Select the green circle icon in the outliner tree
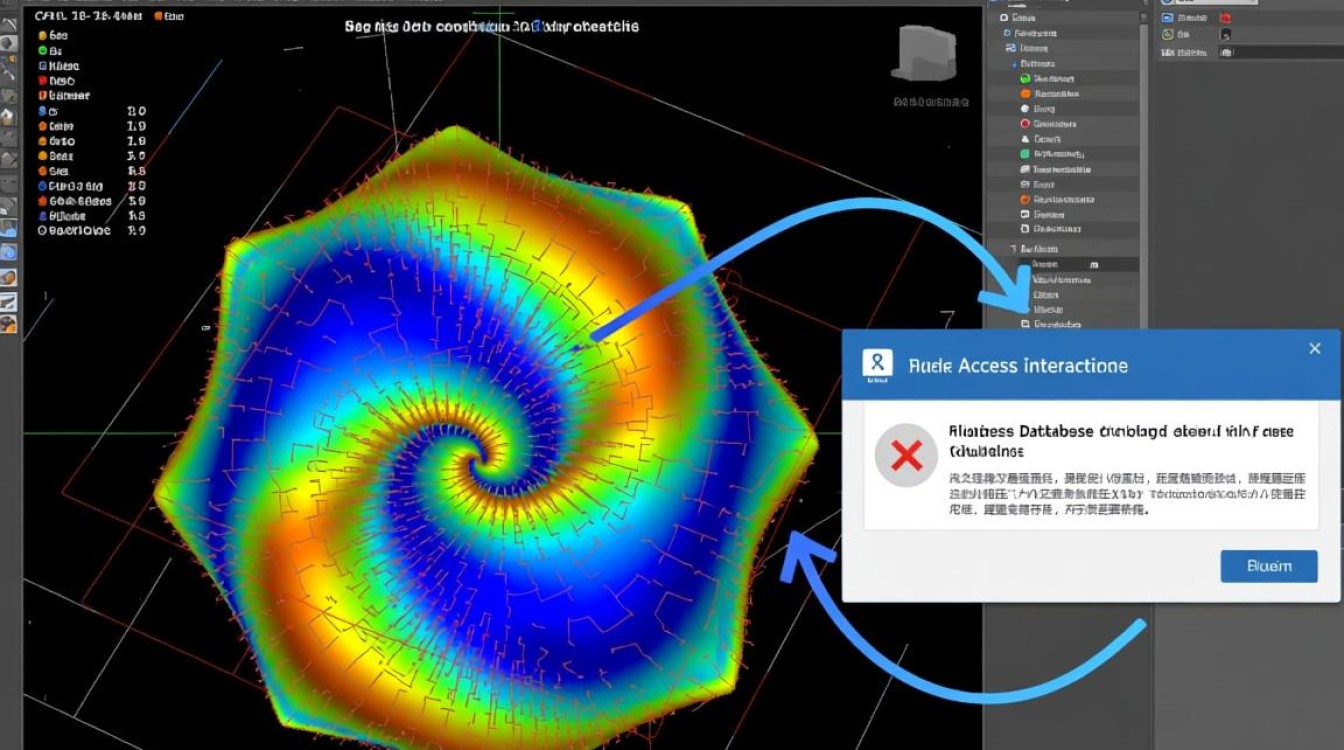Image resolution: width=1344 pixels, height=750 pixels. [x=1025, y=78]
